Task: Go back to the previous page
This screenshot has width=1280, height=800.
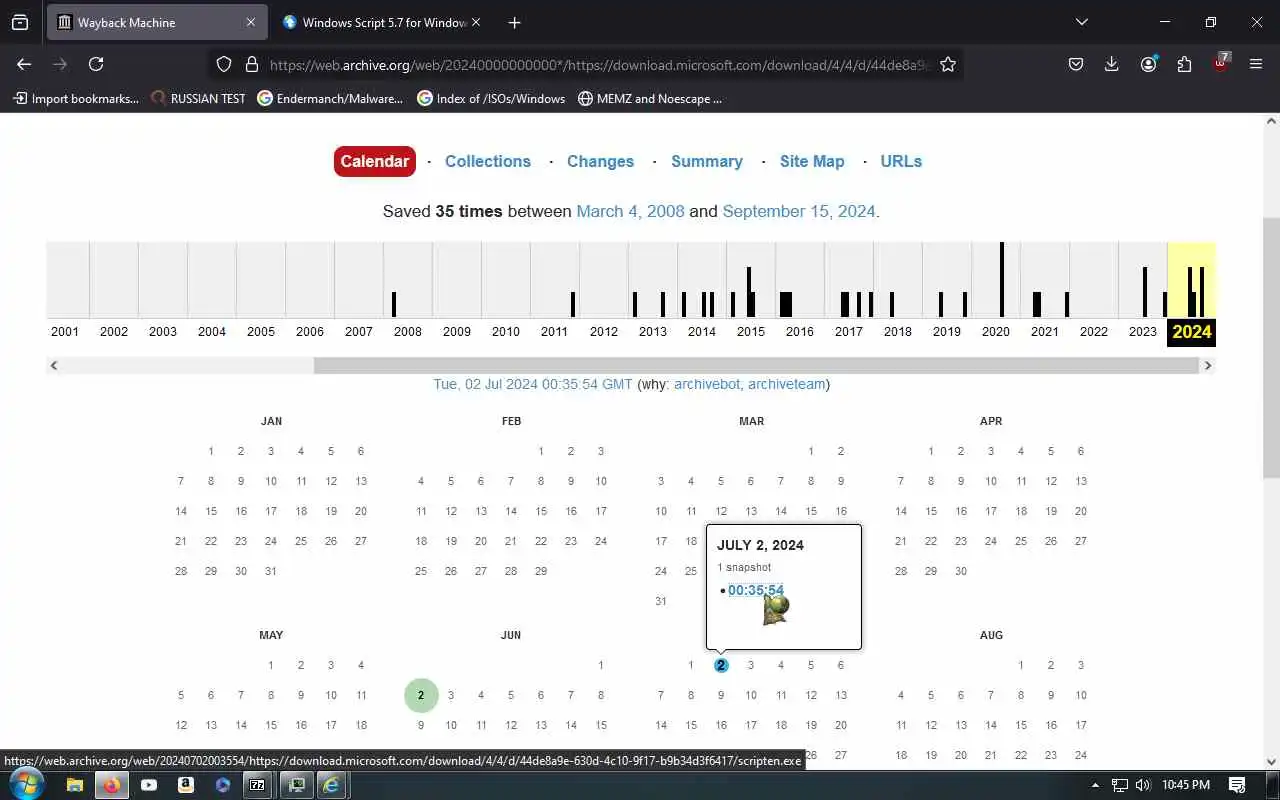Action: coord(24,64)
